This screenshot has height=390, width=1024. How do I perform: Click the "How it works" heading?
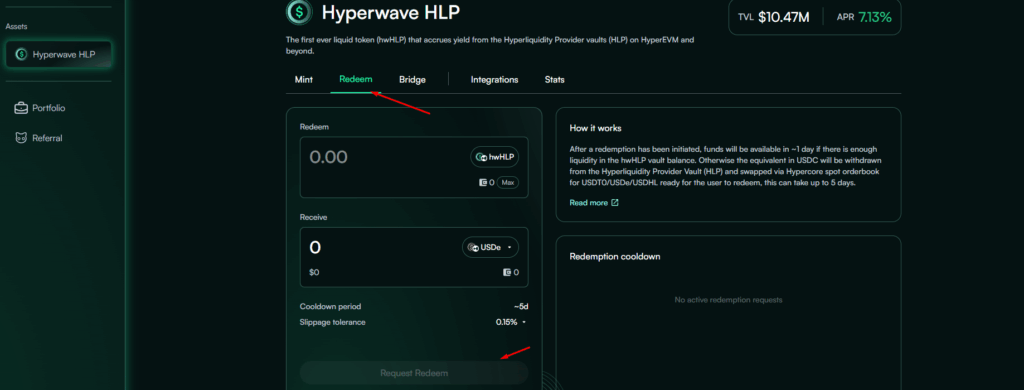[x=595, y=128]
